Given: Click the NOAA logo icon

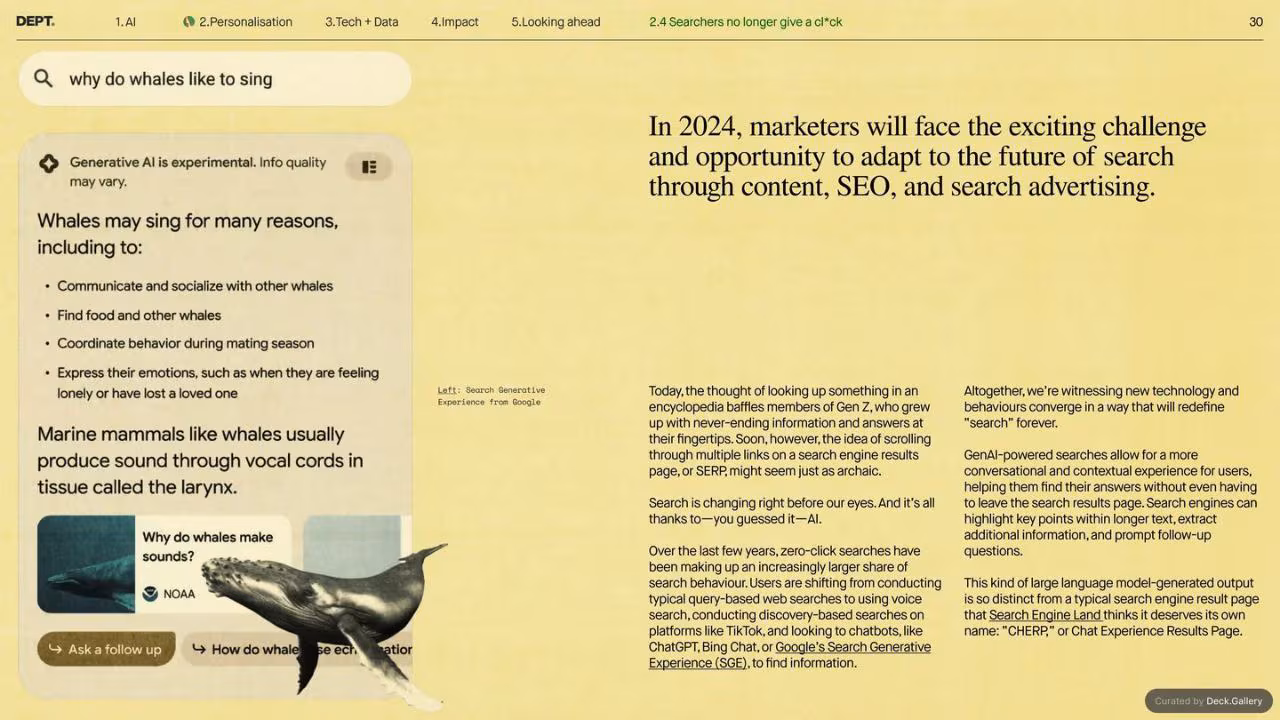Looking at the screenshot, I should pyautogui.click(x=150, y=594).
